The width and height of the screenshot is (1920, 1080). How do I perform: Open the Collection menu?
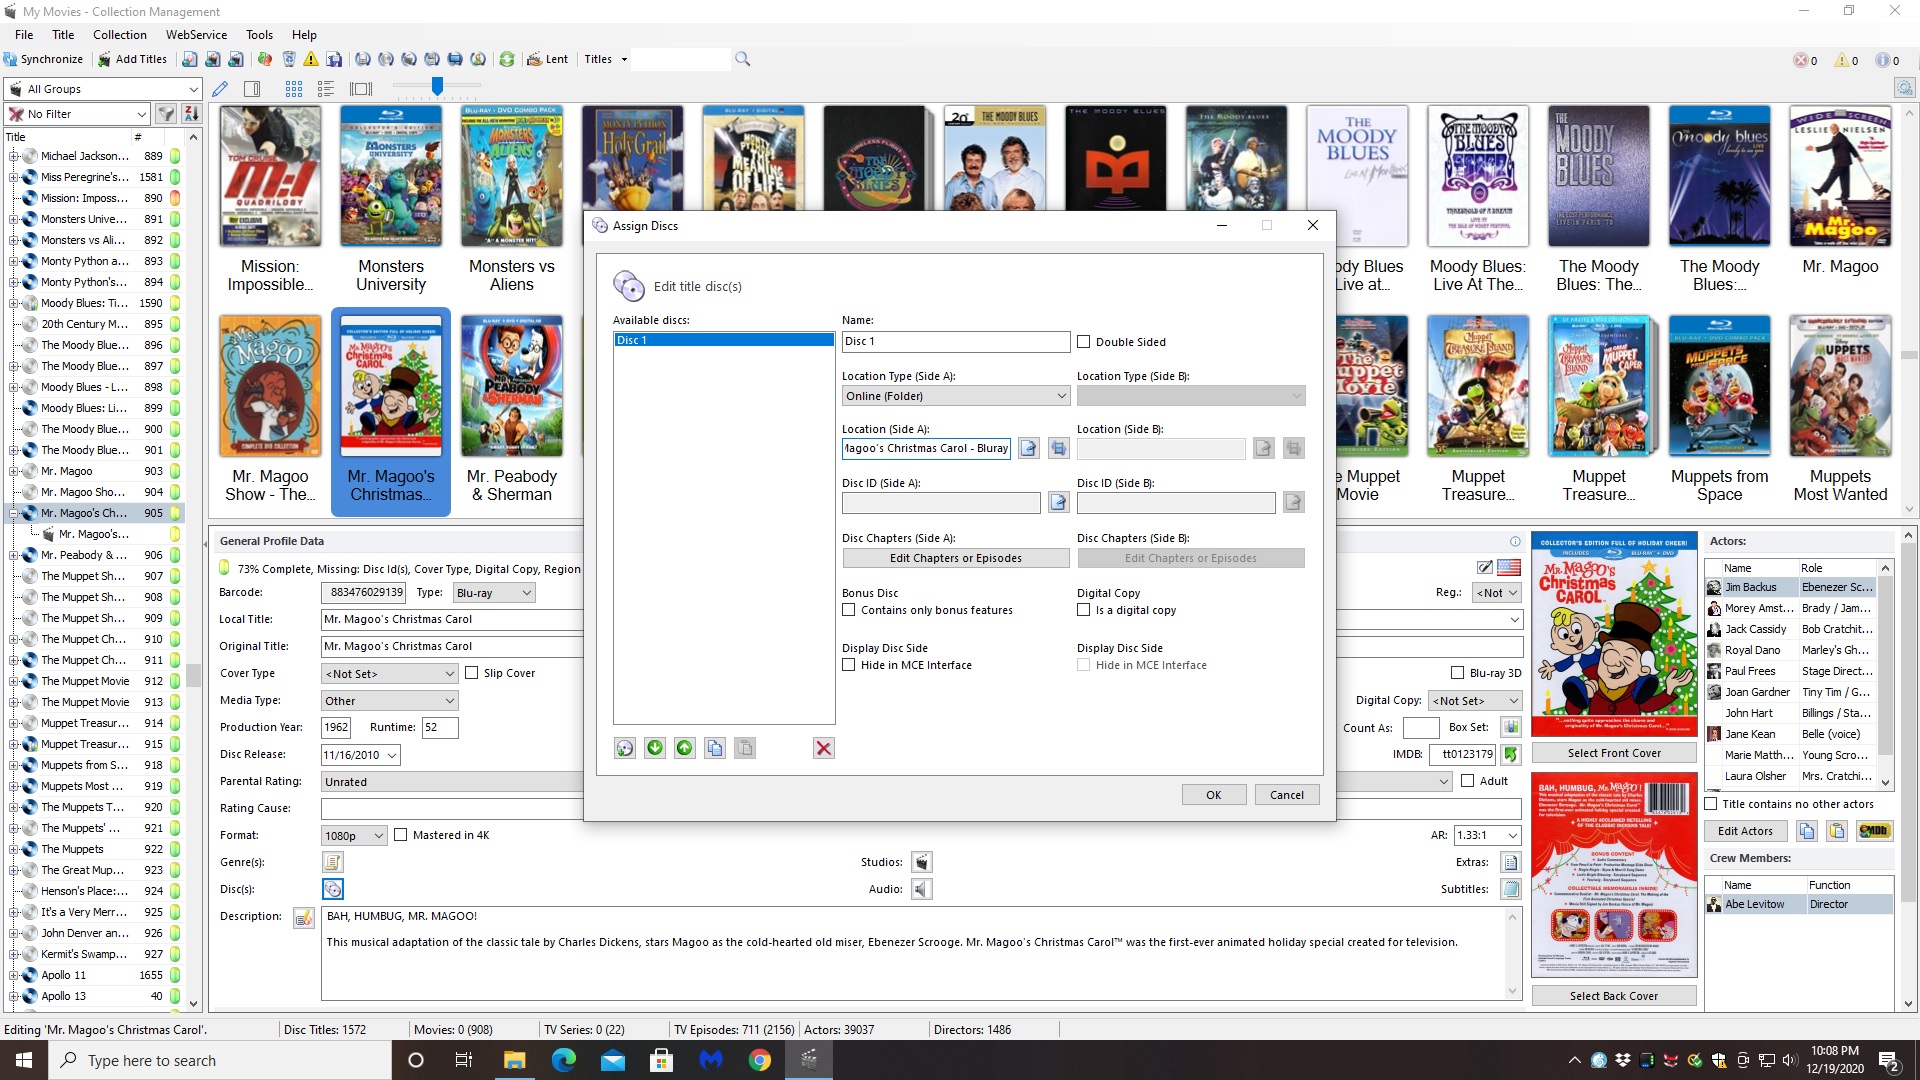[120, 34]
